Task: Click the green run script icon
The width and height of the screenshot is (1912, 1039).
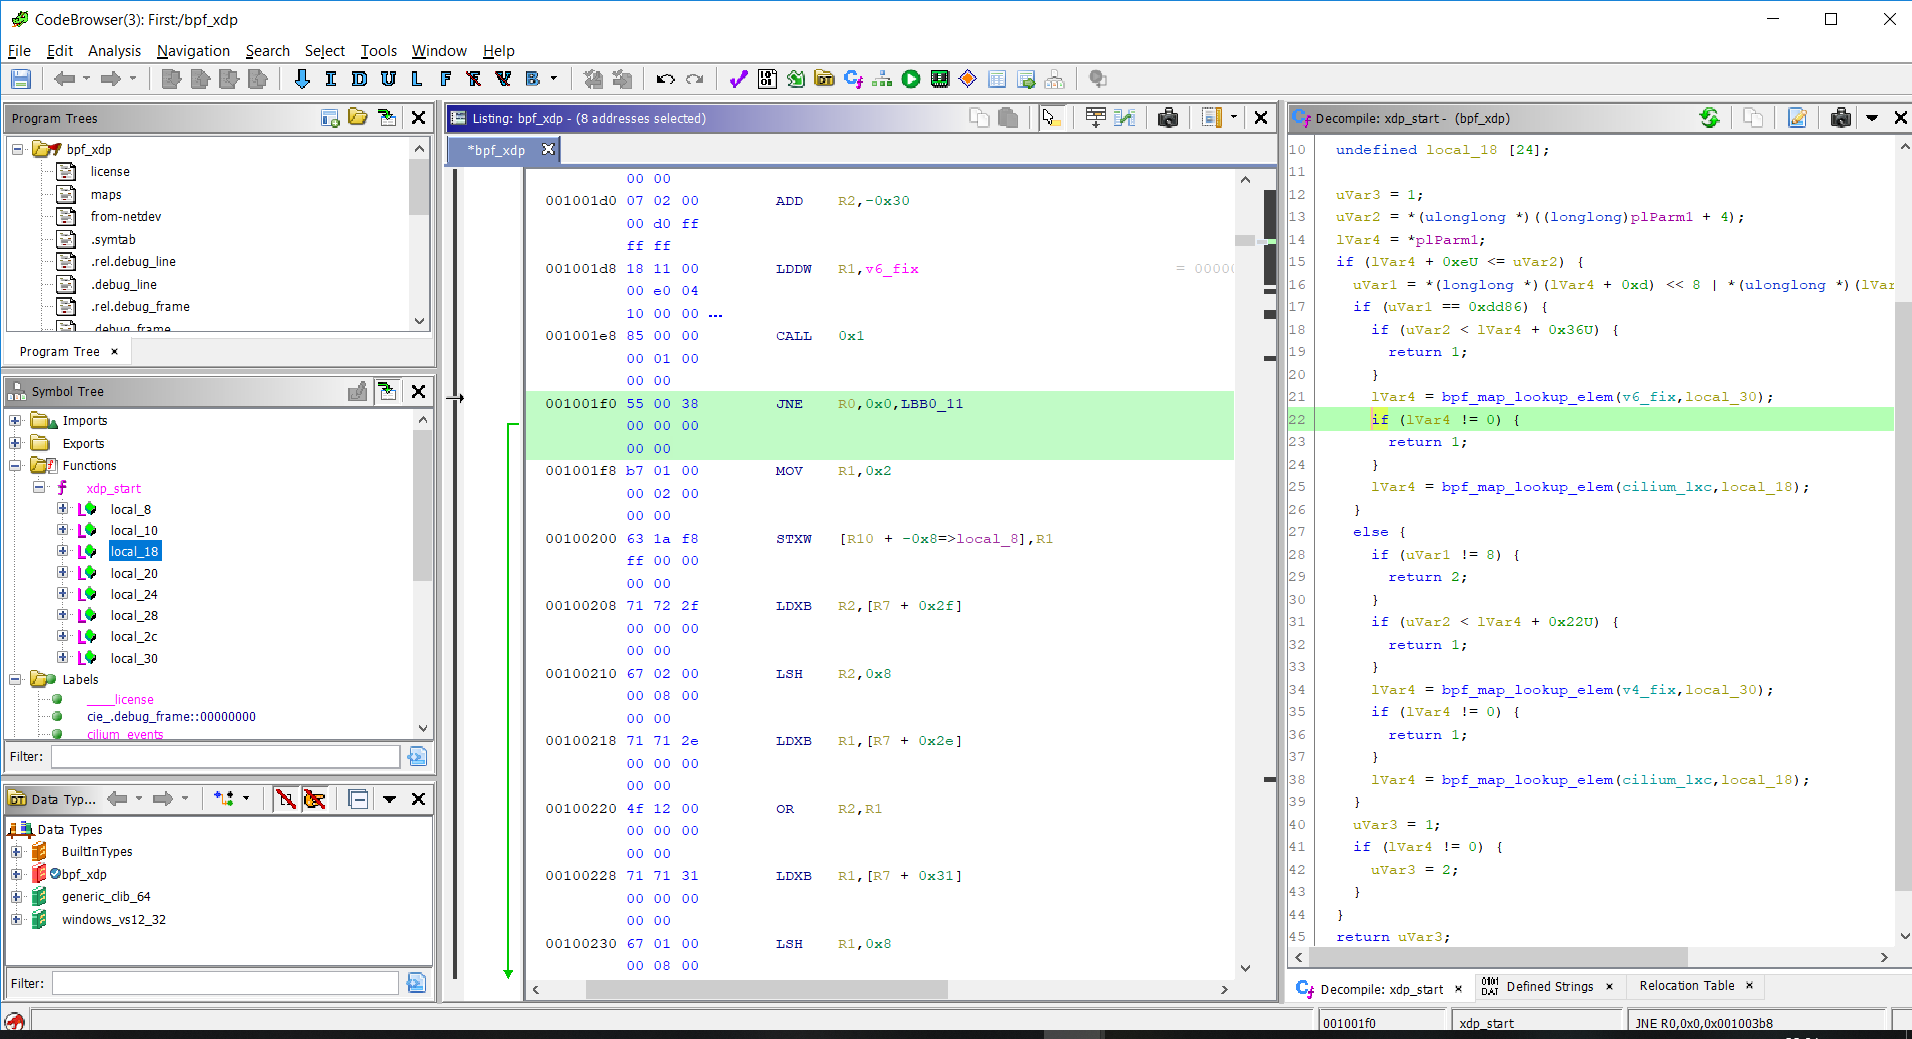Action: tap(911, 79)
